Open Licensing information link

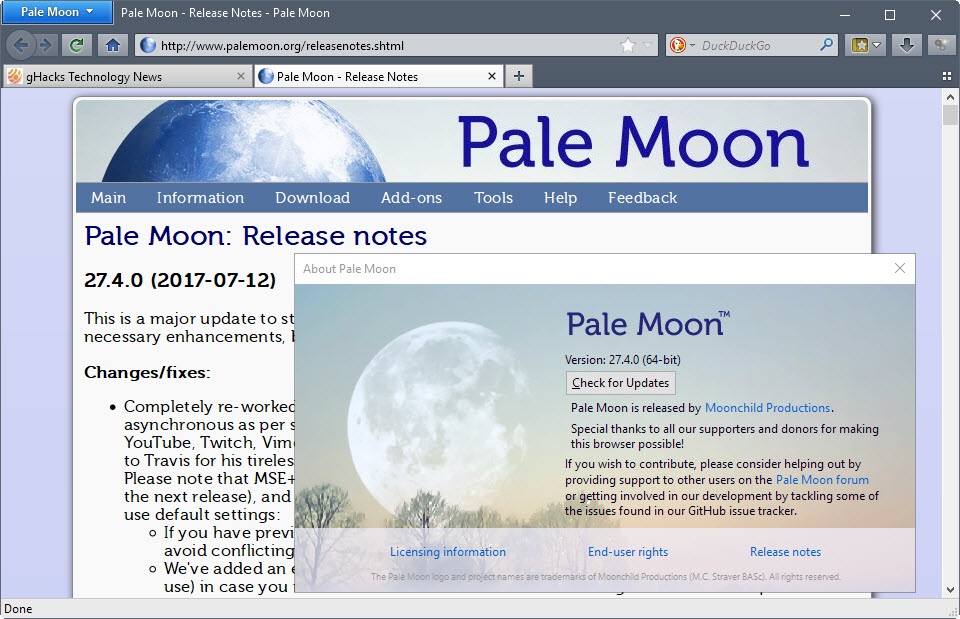[448, 552]
